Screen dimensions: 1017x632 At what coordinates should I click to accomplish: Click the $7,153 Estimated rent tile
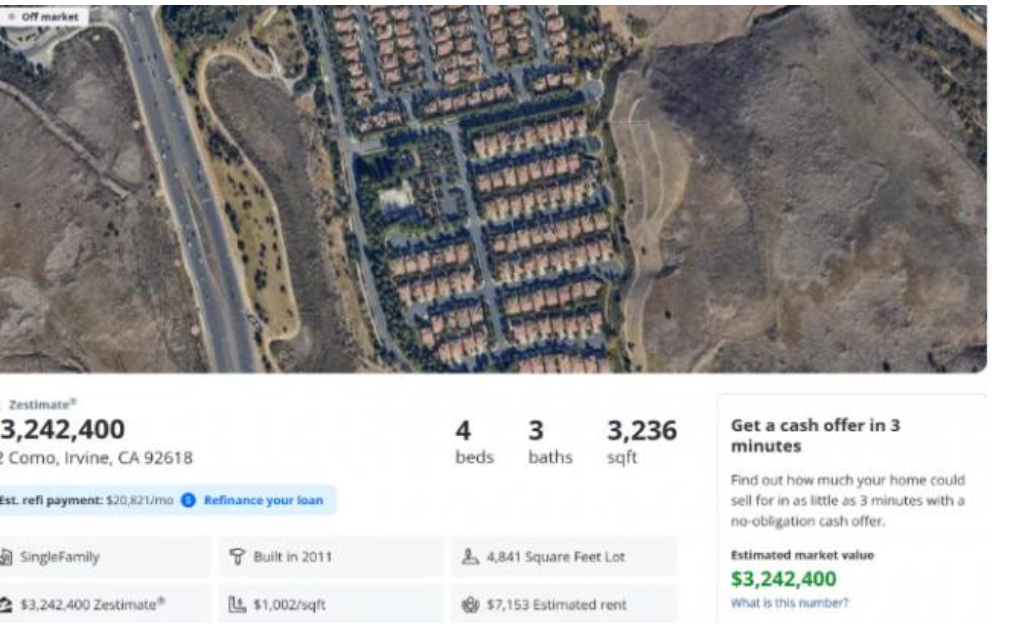pos(563,604)
